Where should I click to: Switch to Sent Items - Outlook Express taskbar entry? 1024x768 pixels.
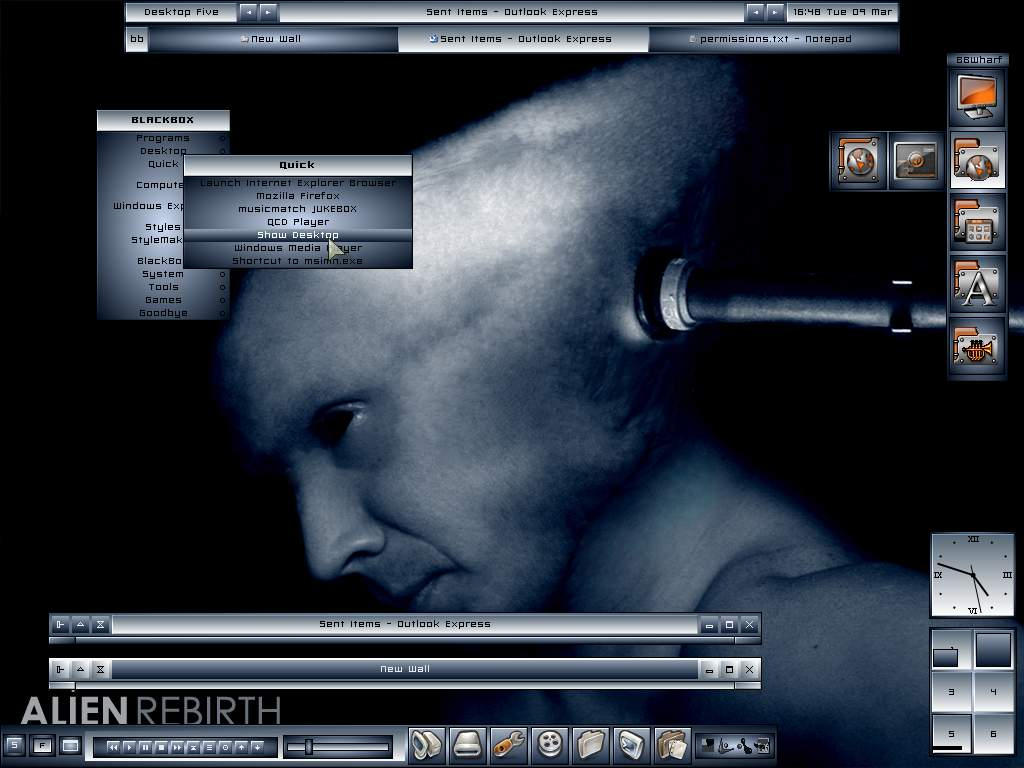tap(522, 39)
